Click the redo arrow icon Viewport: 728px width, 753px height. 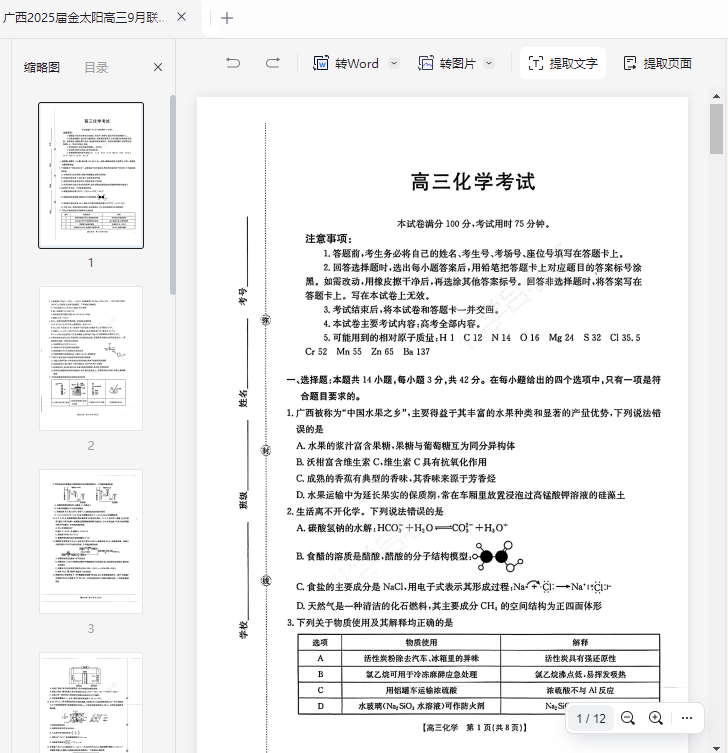(272, 63)
